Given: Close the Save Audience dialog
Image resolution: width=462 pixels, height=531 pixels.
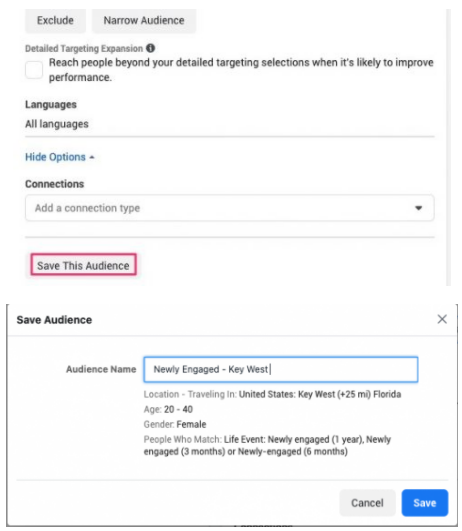Looking at the screenshot, I should point(442,319).
